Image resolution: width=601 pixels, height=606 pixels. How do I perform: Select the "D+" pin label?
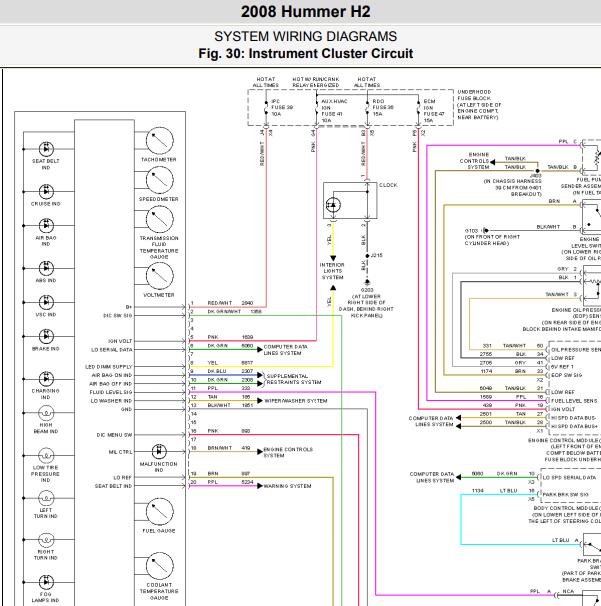click(x=129, y=307)
